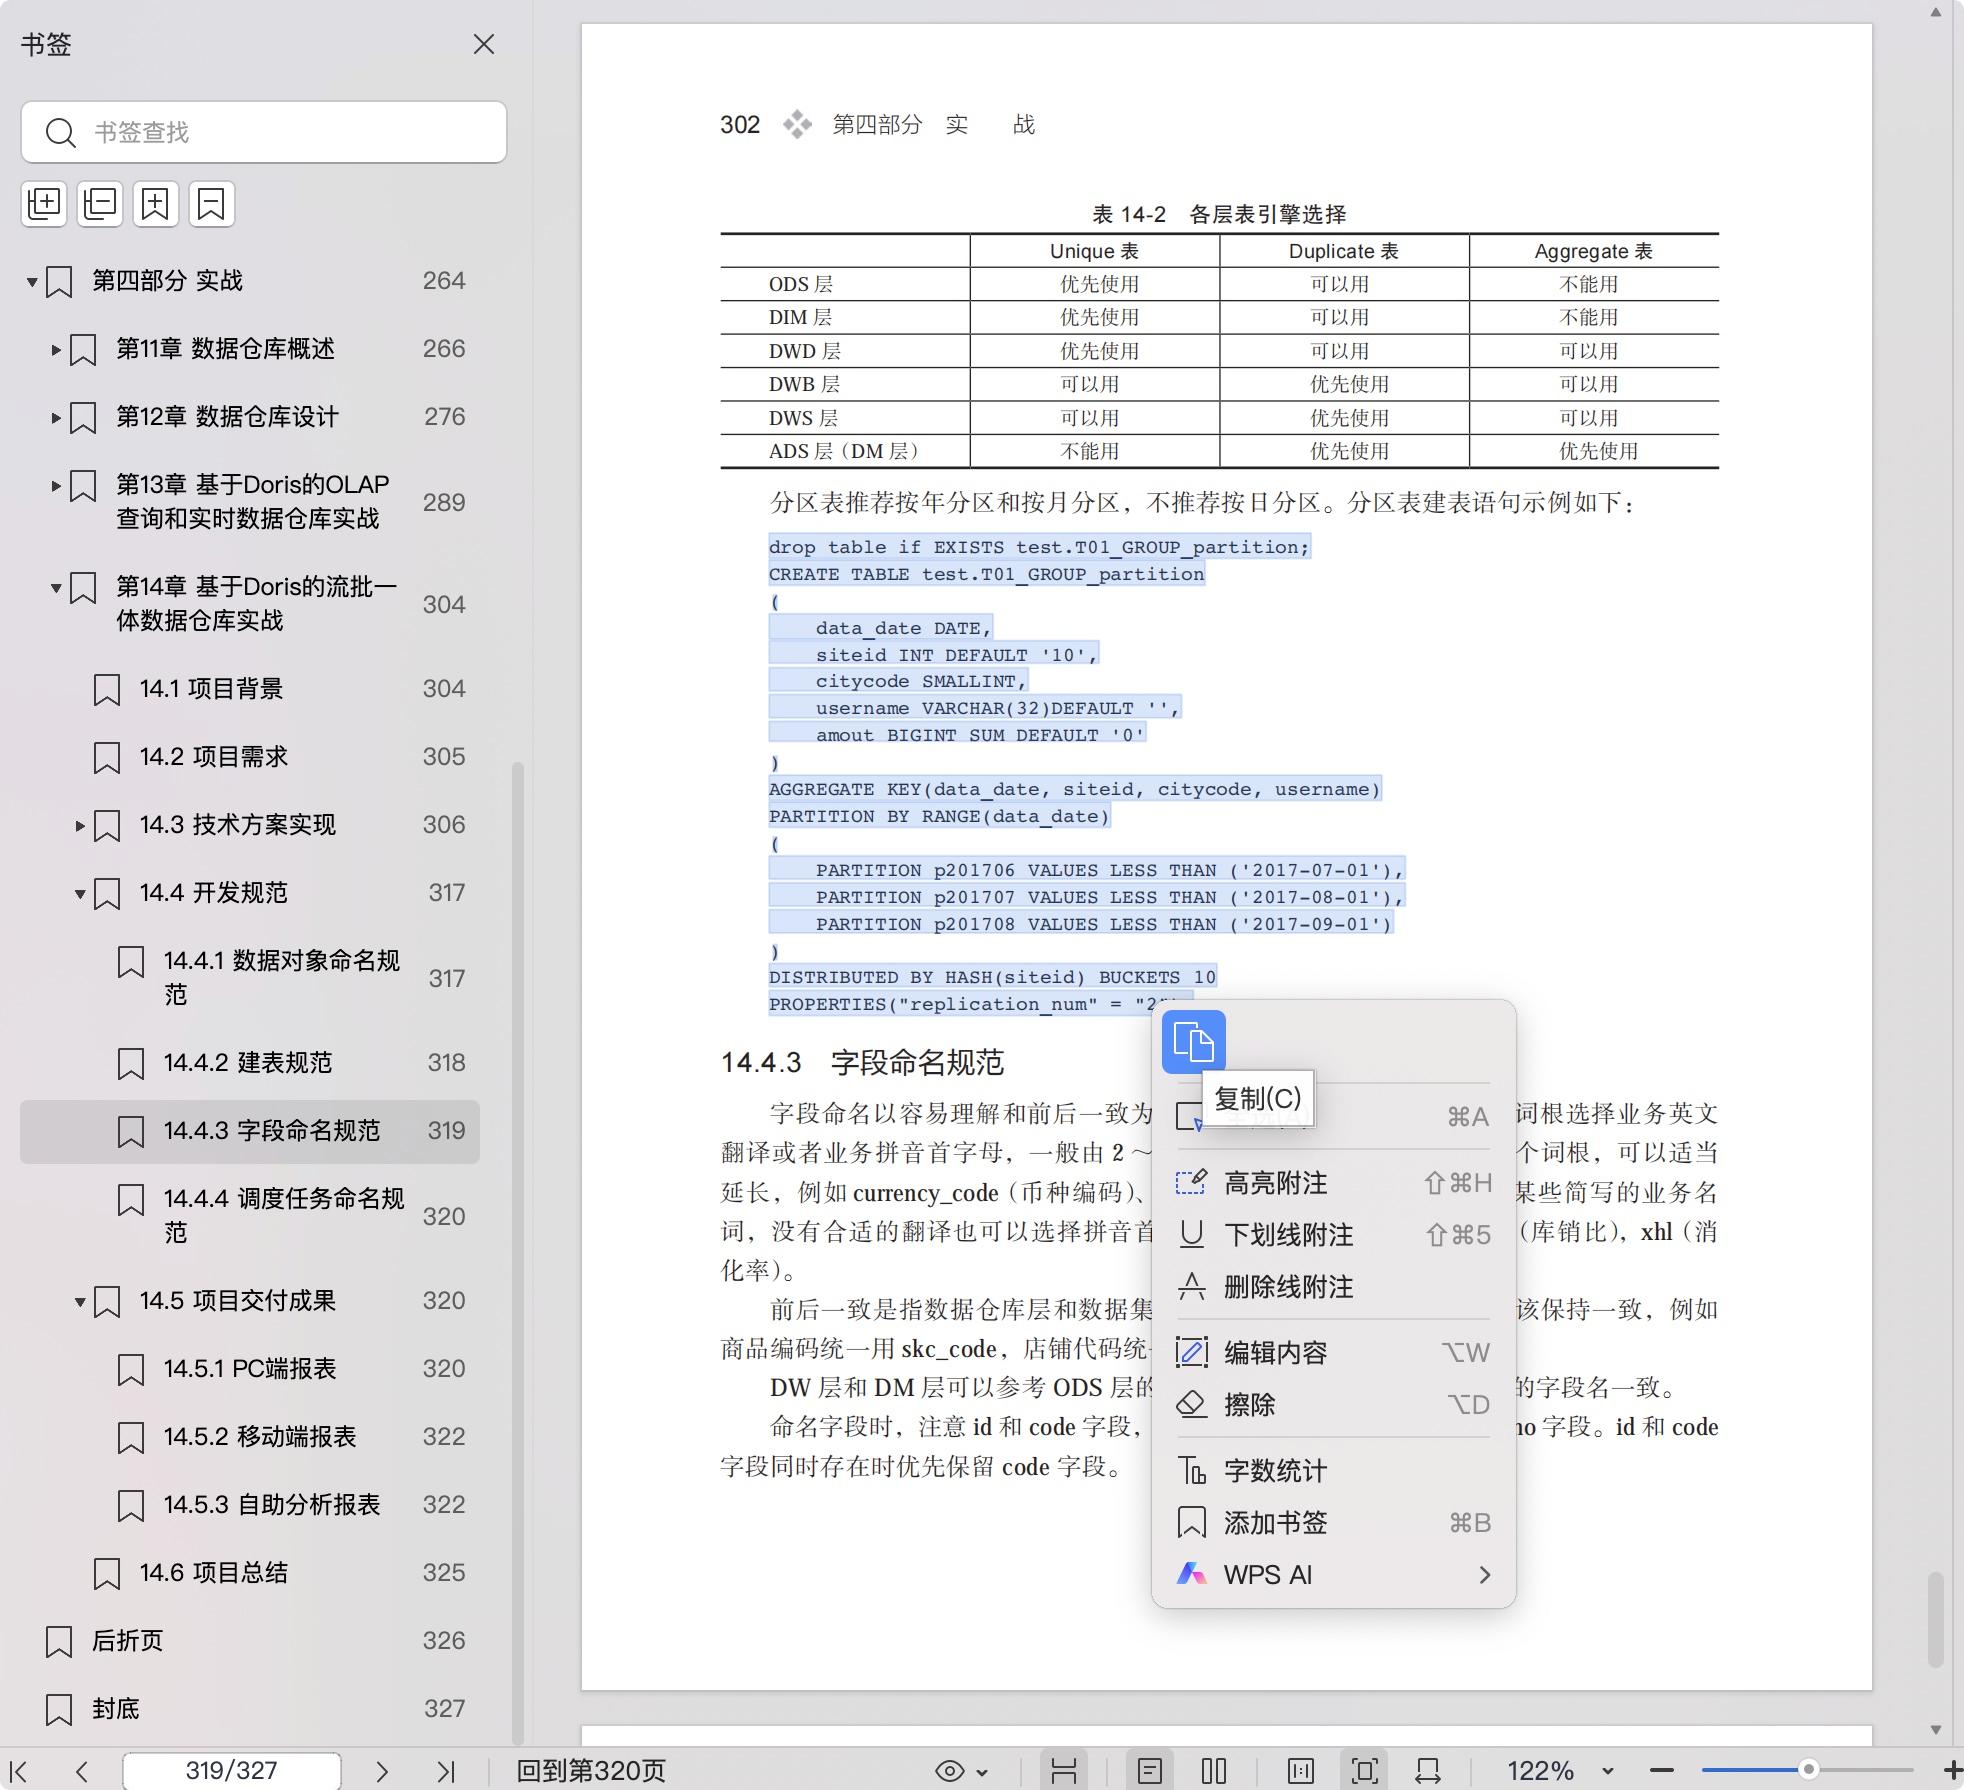Click the document scroll-down arrow
The height and width of the screenshot is (1790, 1964).
tap(1936, 1730)
